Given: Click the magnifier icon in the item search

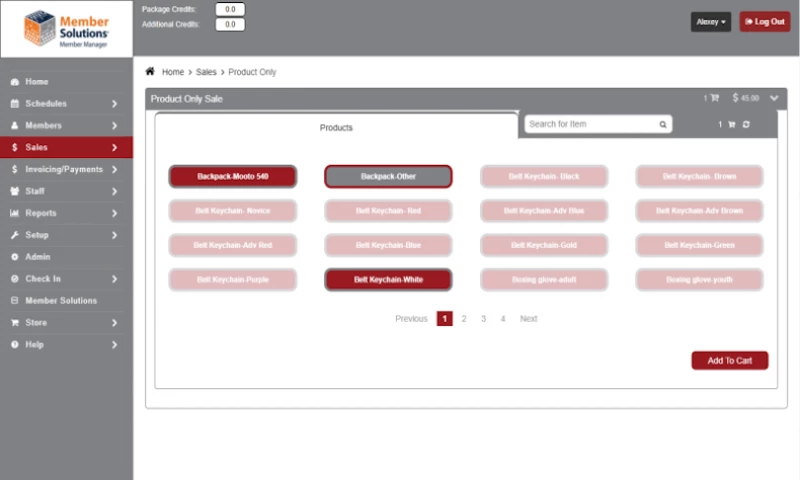Looking at the screenshot, I should pos(662,125).
